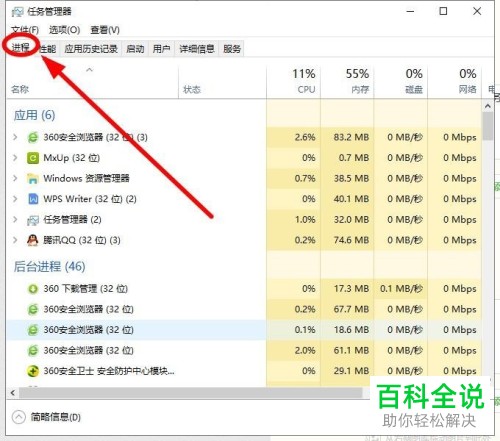This screenshot has width=500, height=441.
Task: Click the 360安全卫士 安全防护中心 icon
Action: (33, 371)
